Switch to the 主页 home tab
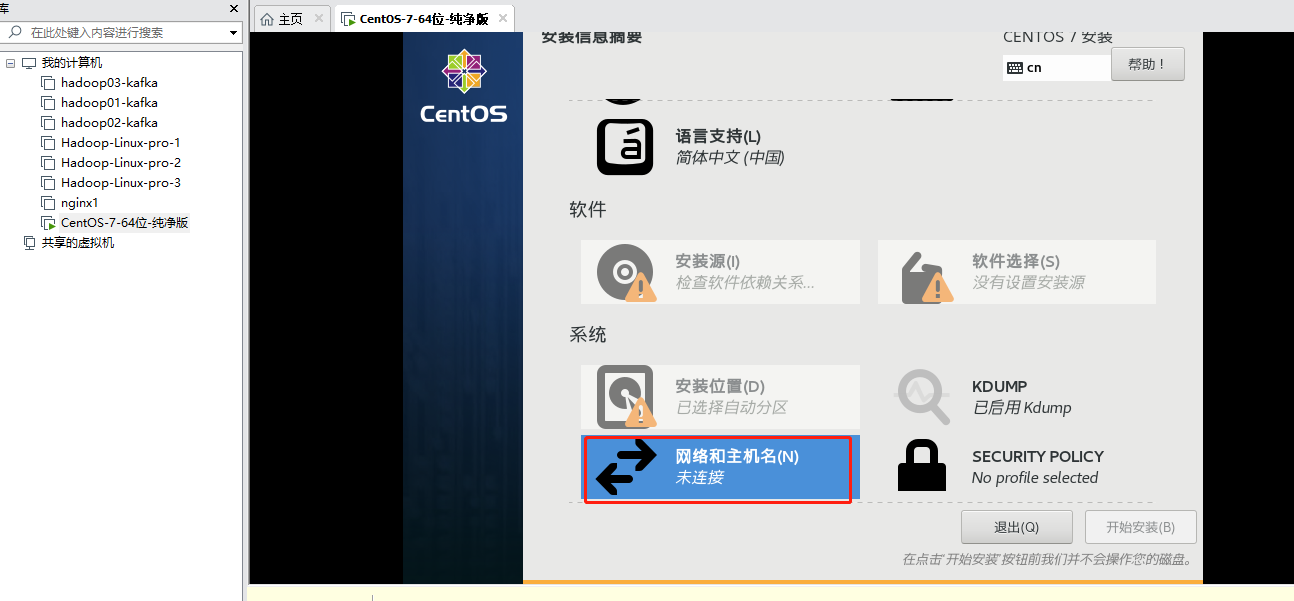This screenshot has width=1294, height=601. (291, 19)
